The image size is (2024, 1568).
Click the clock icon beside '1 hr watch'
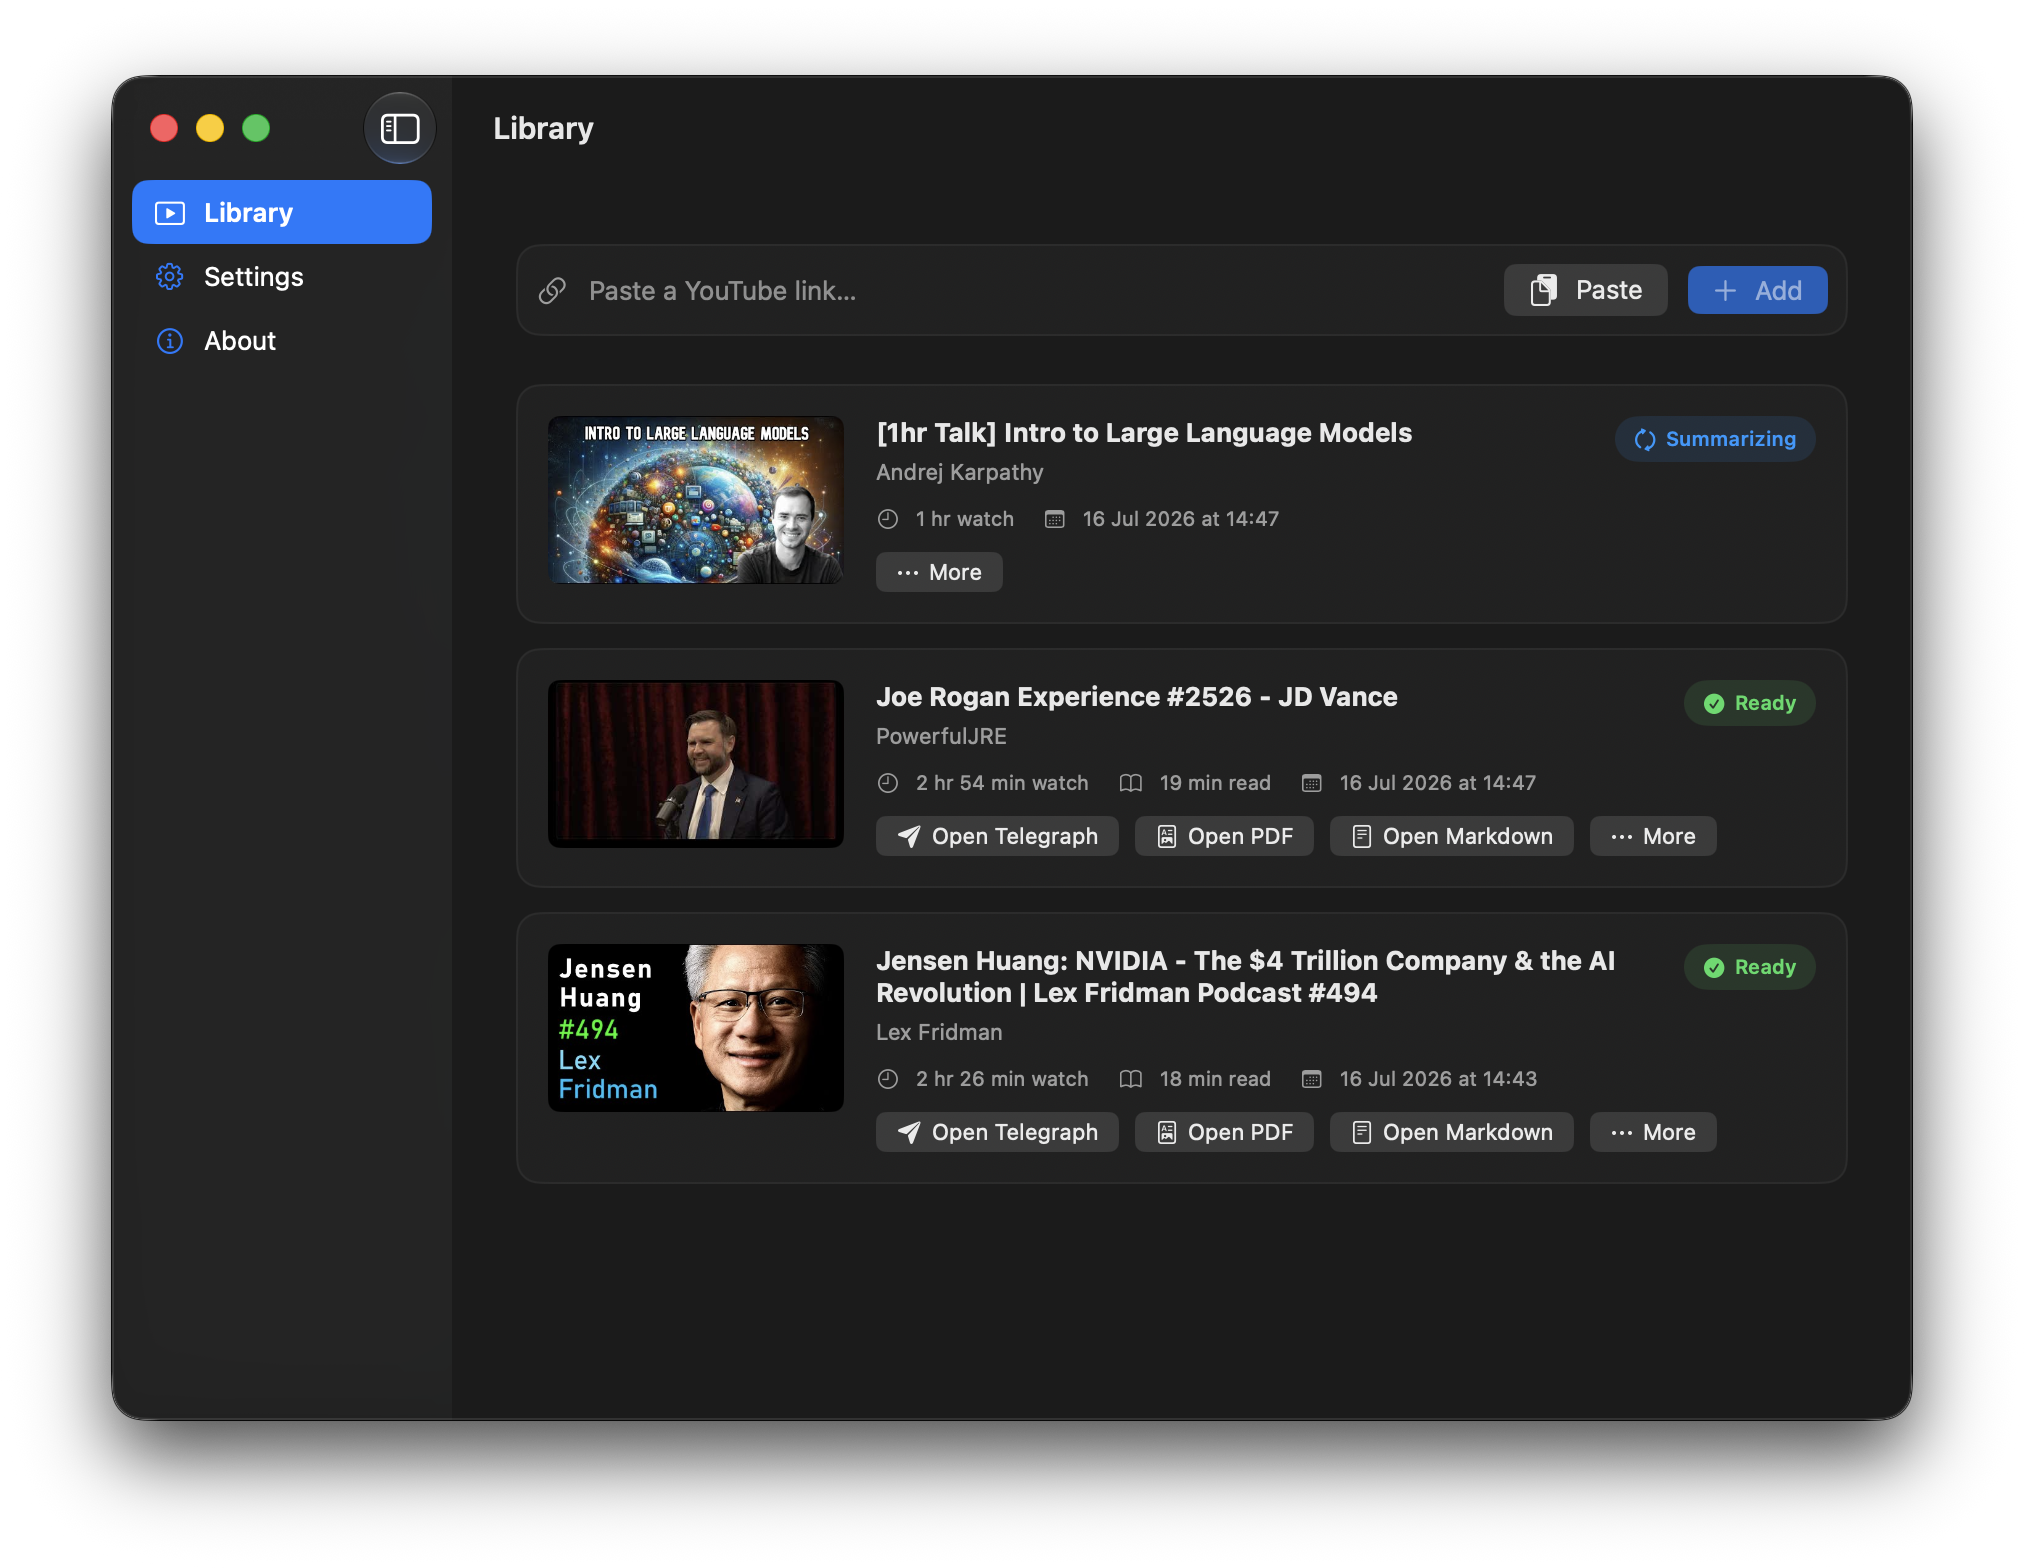[888, 519]
